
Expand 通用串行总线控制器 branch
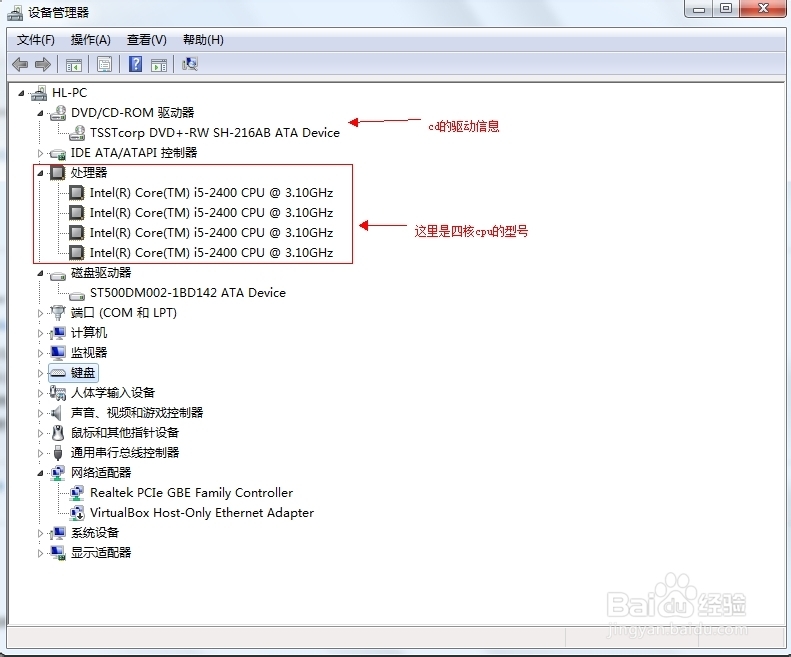[x=40, y=453]
